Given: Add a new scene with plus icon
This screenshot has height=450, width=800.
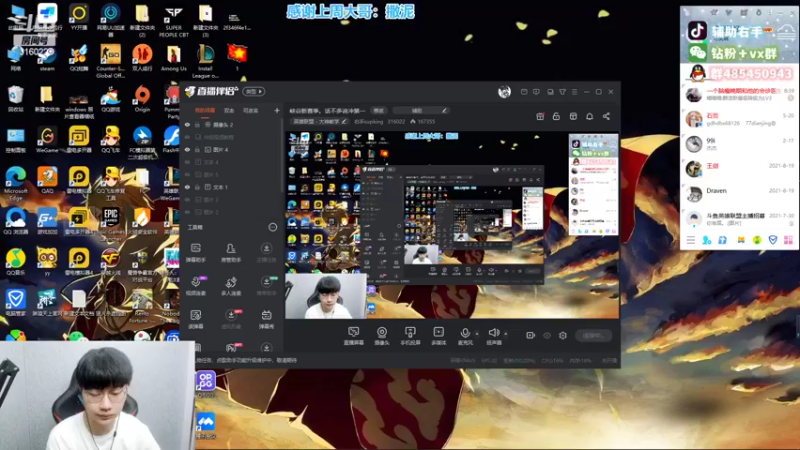Looking at the screenshot, I should [277, 110].
